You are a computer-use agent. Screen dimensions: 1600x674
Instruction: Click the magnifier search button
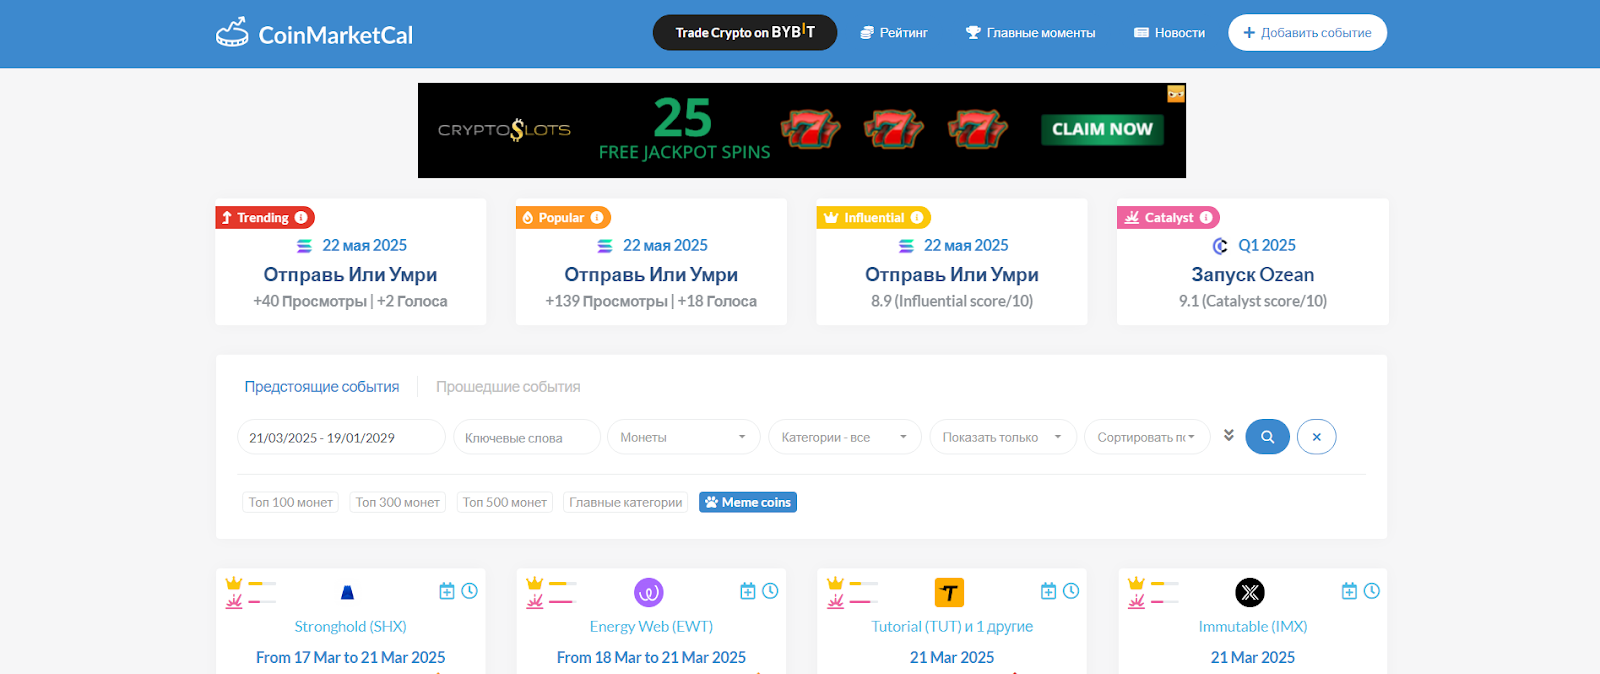(1267, 437)
